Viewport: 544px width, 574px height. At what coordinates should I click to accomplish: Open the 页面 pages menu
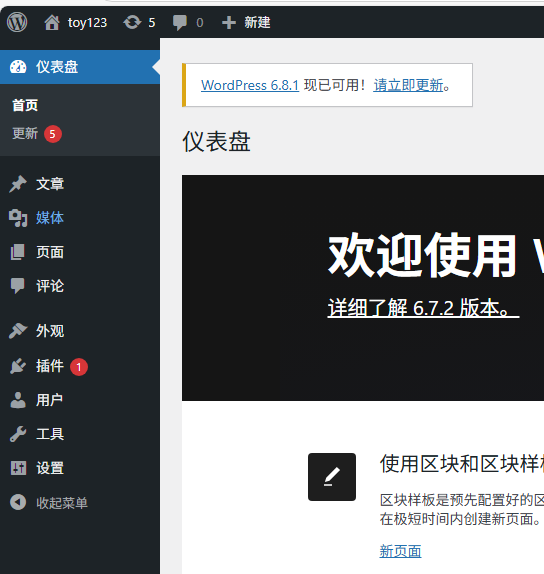(x=50, y=252)
